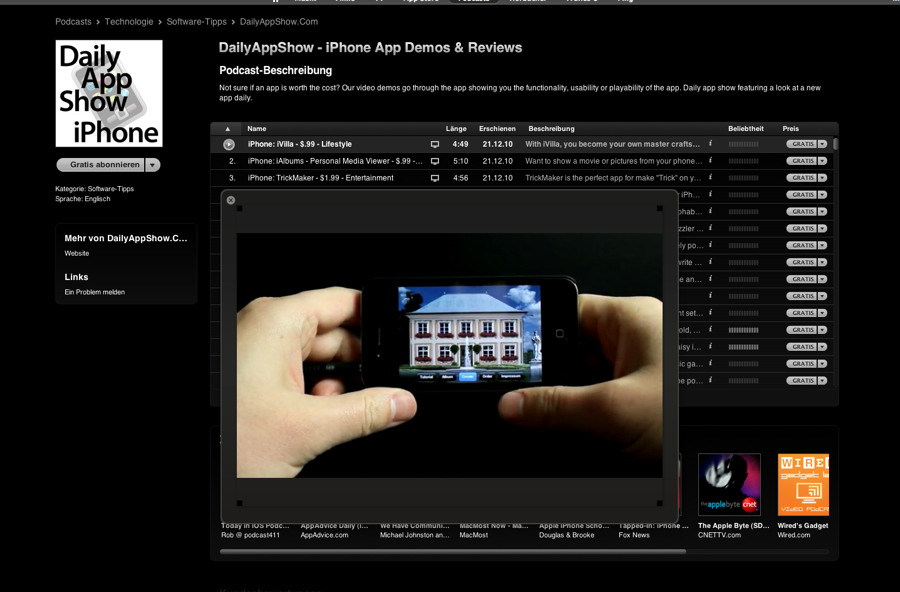Viewport: 900px width, 592px height.
Task: Sort episodes by the Beschreibung column
Action: point(551,129)
